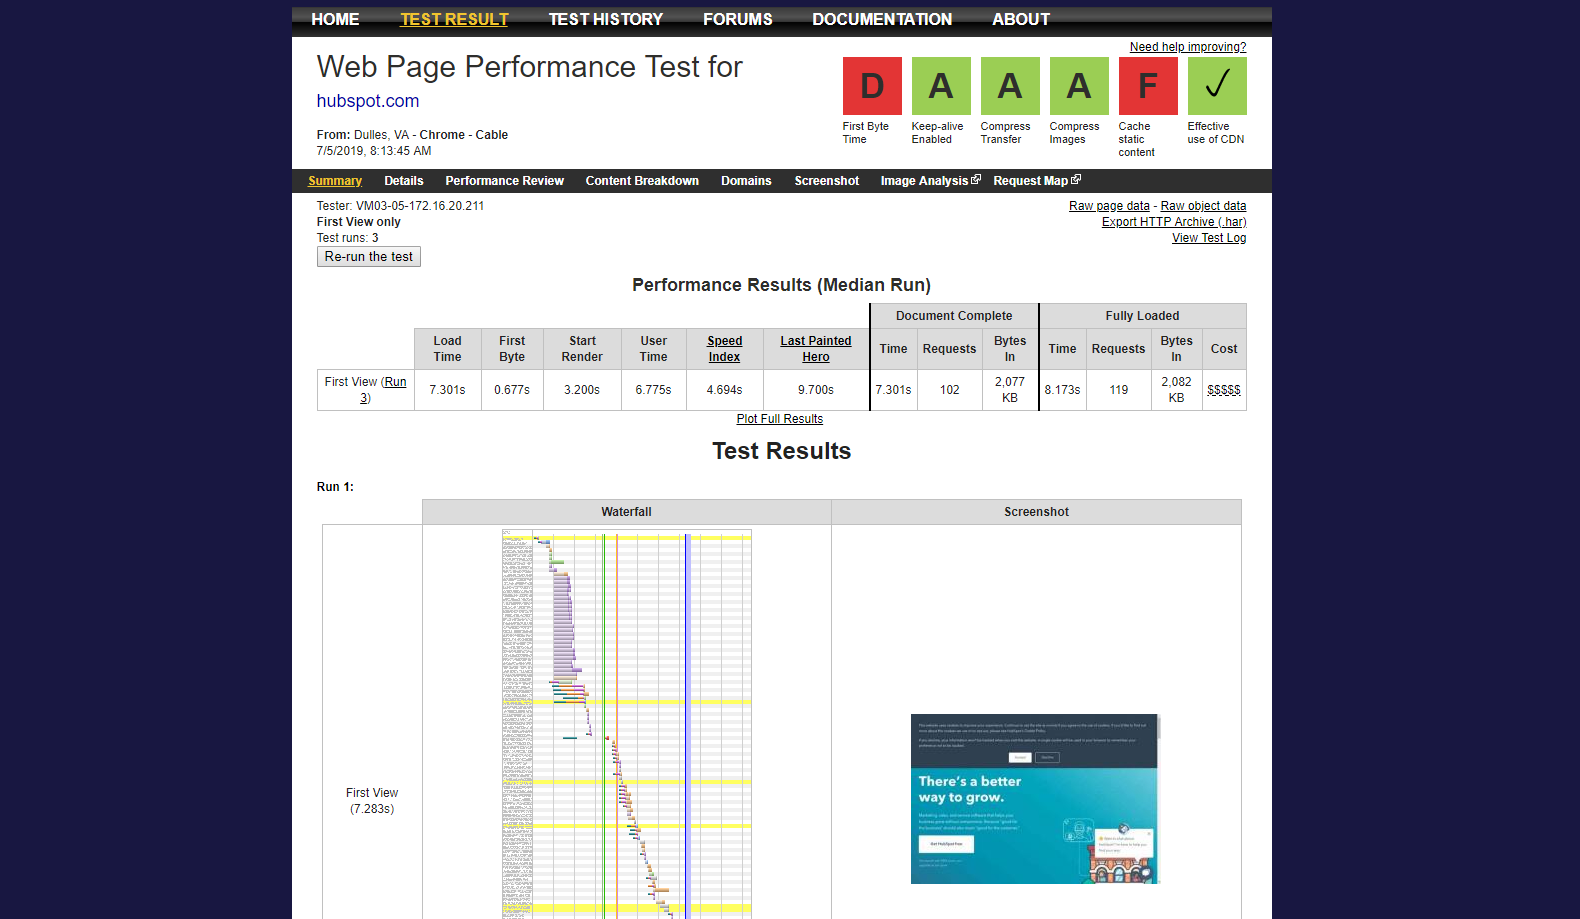This screenshot has width=1580, height=919.
Task: Open TEST HISTORY
Action: coord(606,19)
